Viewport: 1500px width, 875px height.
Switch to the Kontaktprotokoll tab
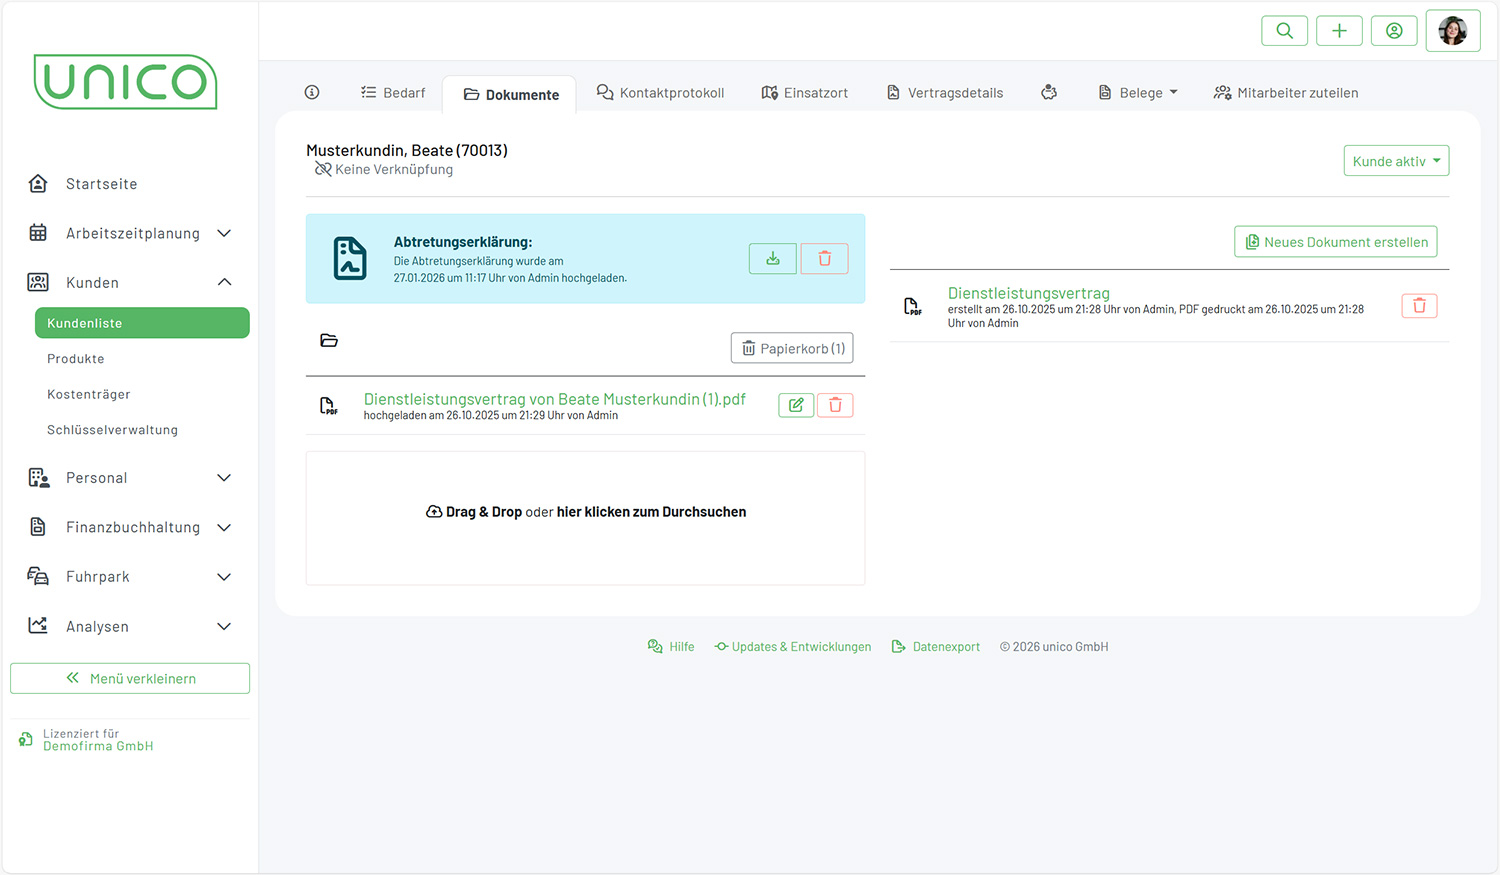pyautogui.click(x=661, y=93)
